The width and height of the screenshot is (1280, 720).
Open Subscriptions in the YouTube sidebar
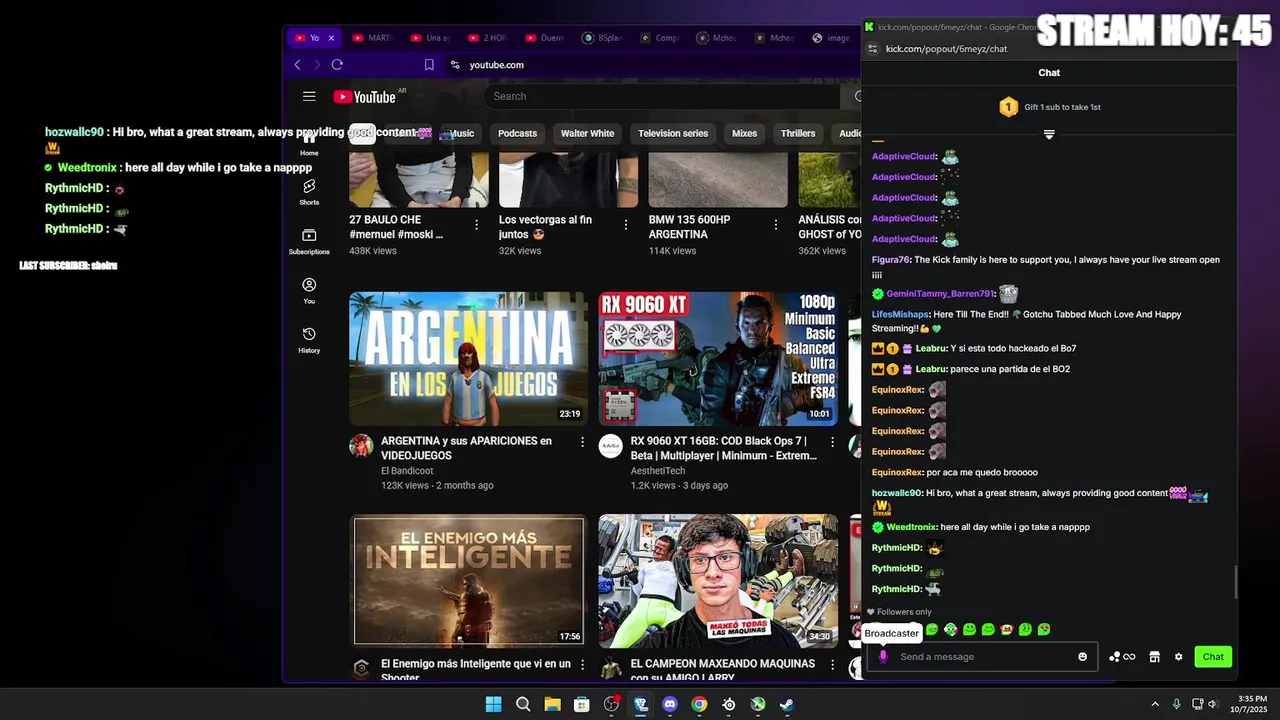pos(309,241)
